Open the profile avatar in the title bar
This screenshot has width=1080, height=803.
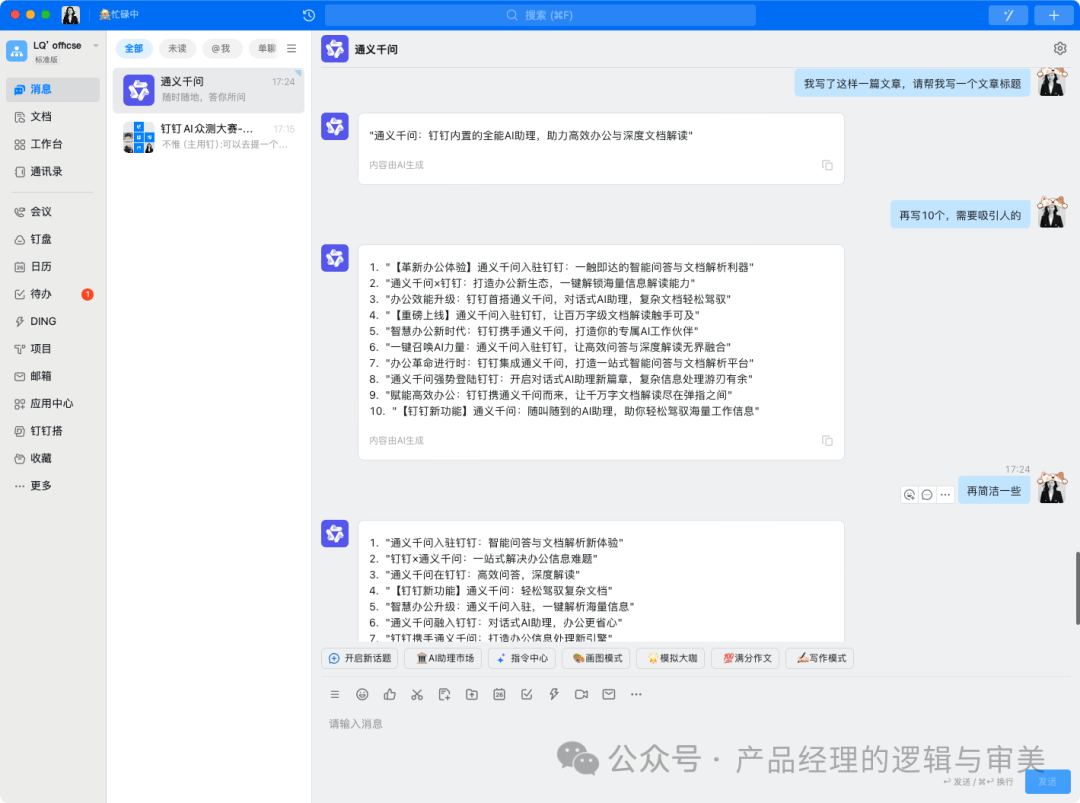tap(71, 14)
